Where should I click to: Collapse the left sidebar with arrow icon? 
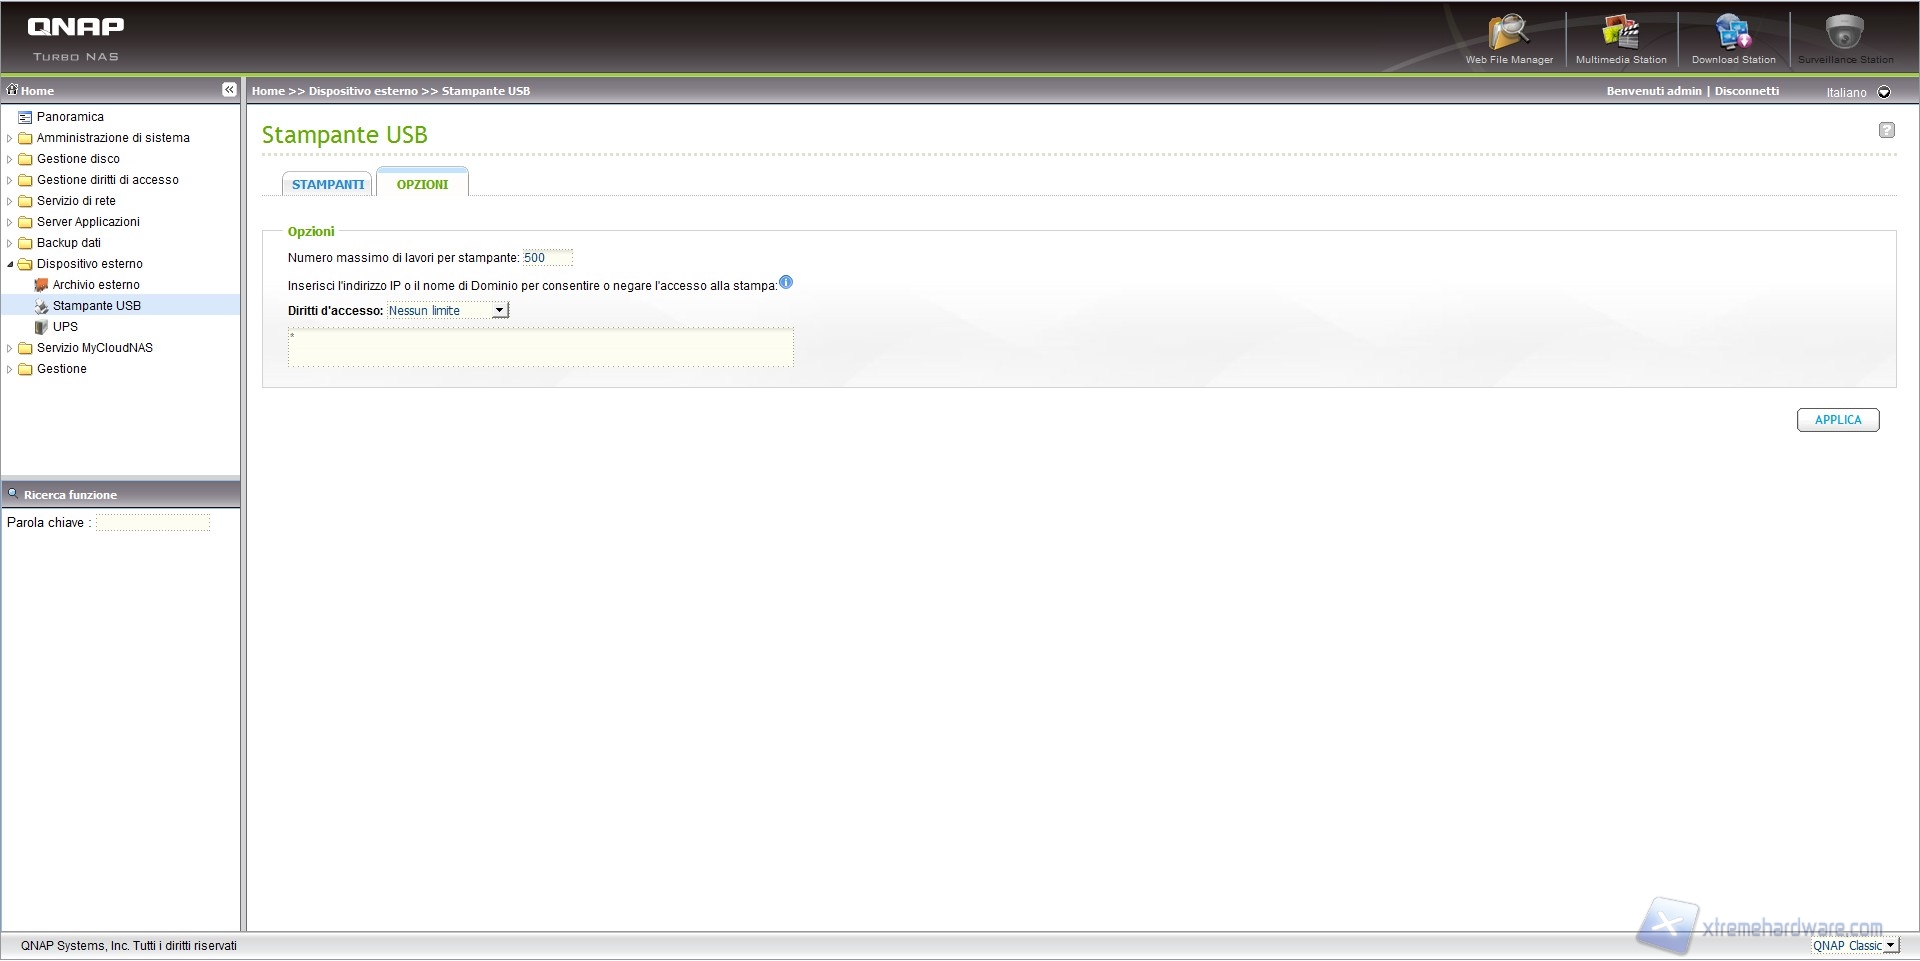[x=229, y=90]
